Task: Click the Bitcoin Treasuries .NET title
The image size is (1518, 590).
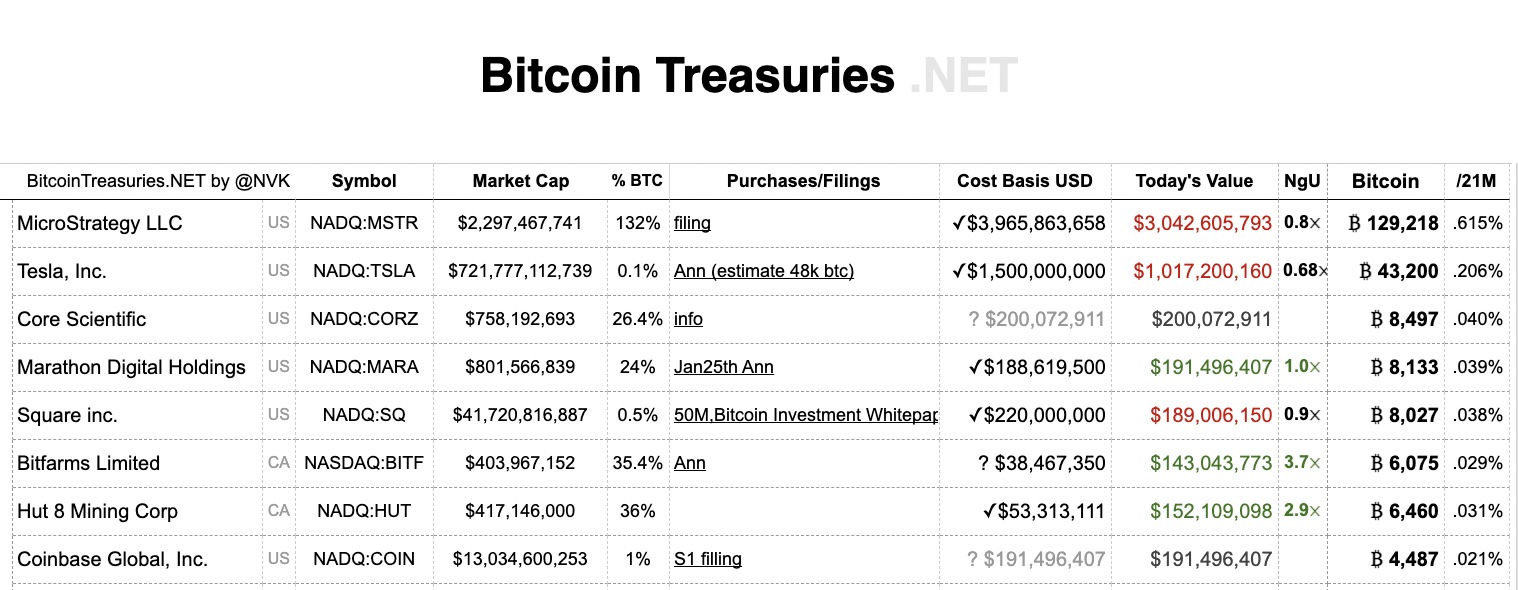Action: click(x=748, y=76)
